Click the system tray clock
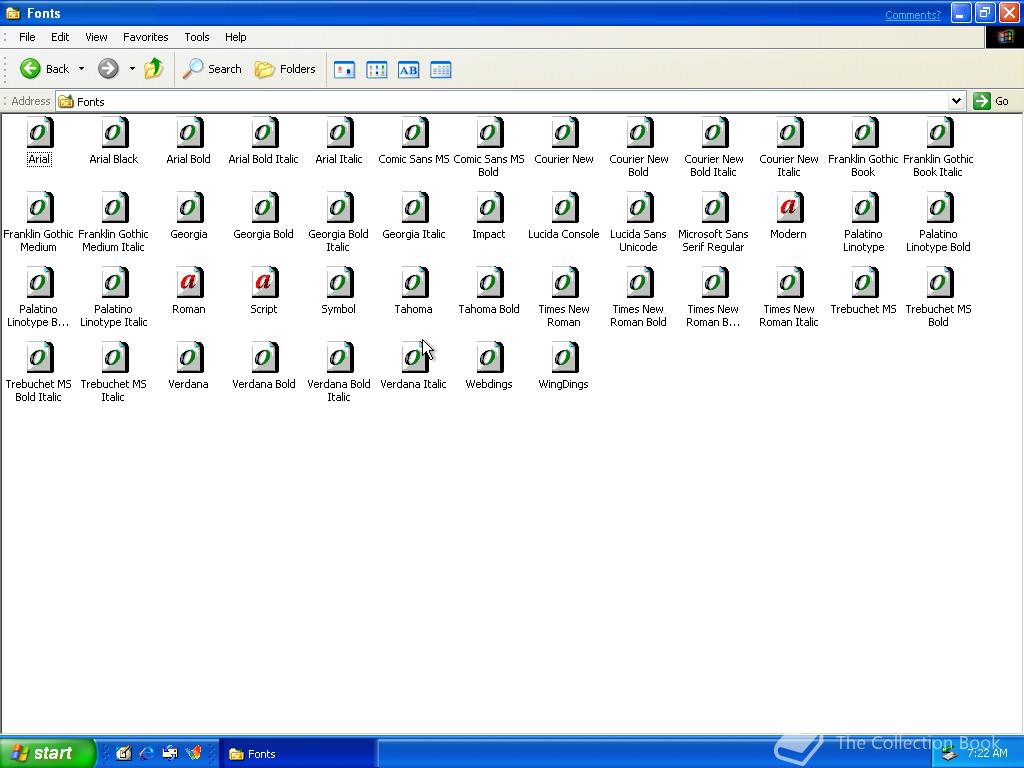This screenshot has height=768, width=1024. [987, 753]
